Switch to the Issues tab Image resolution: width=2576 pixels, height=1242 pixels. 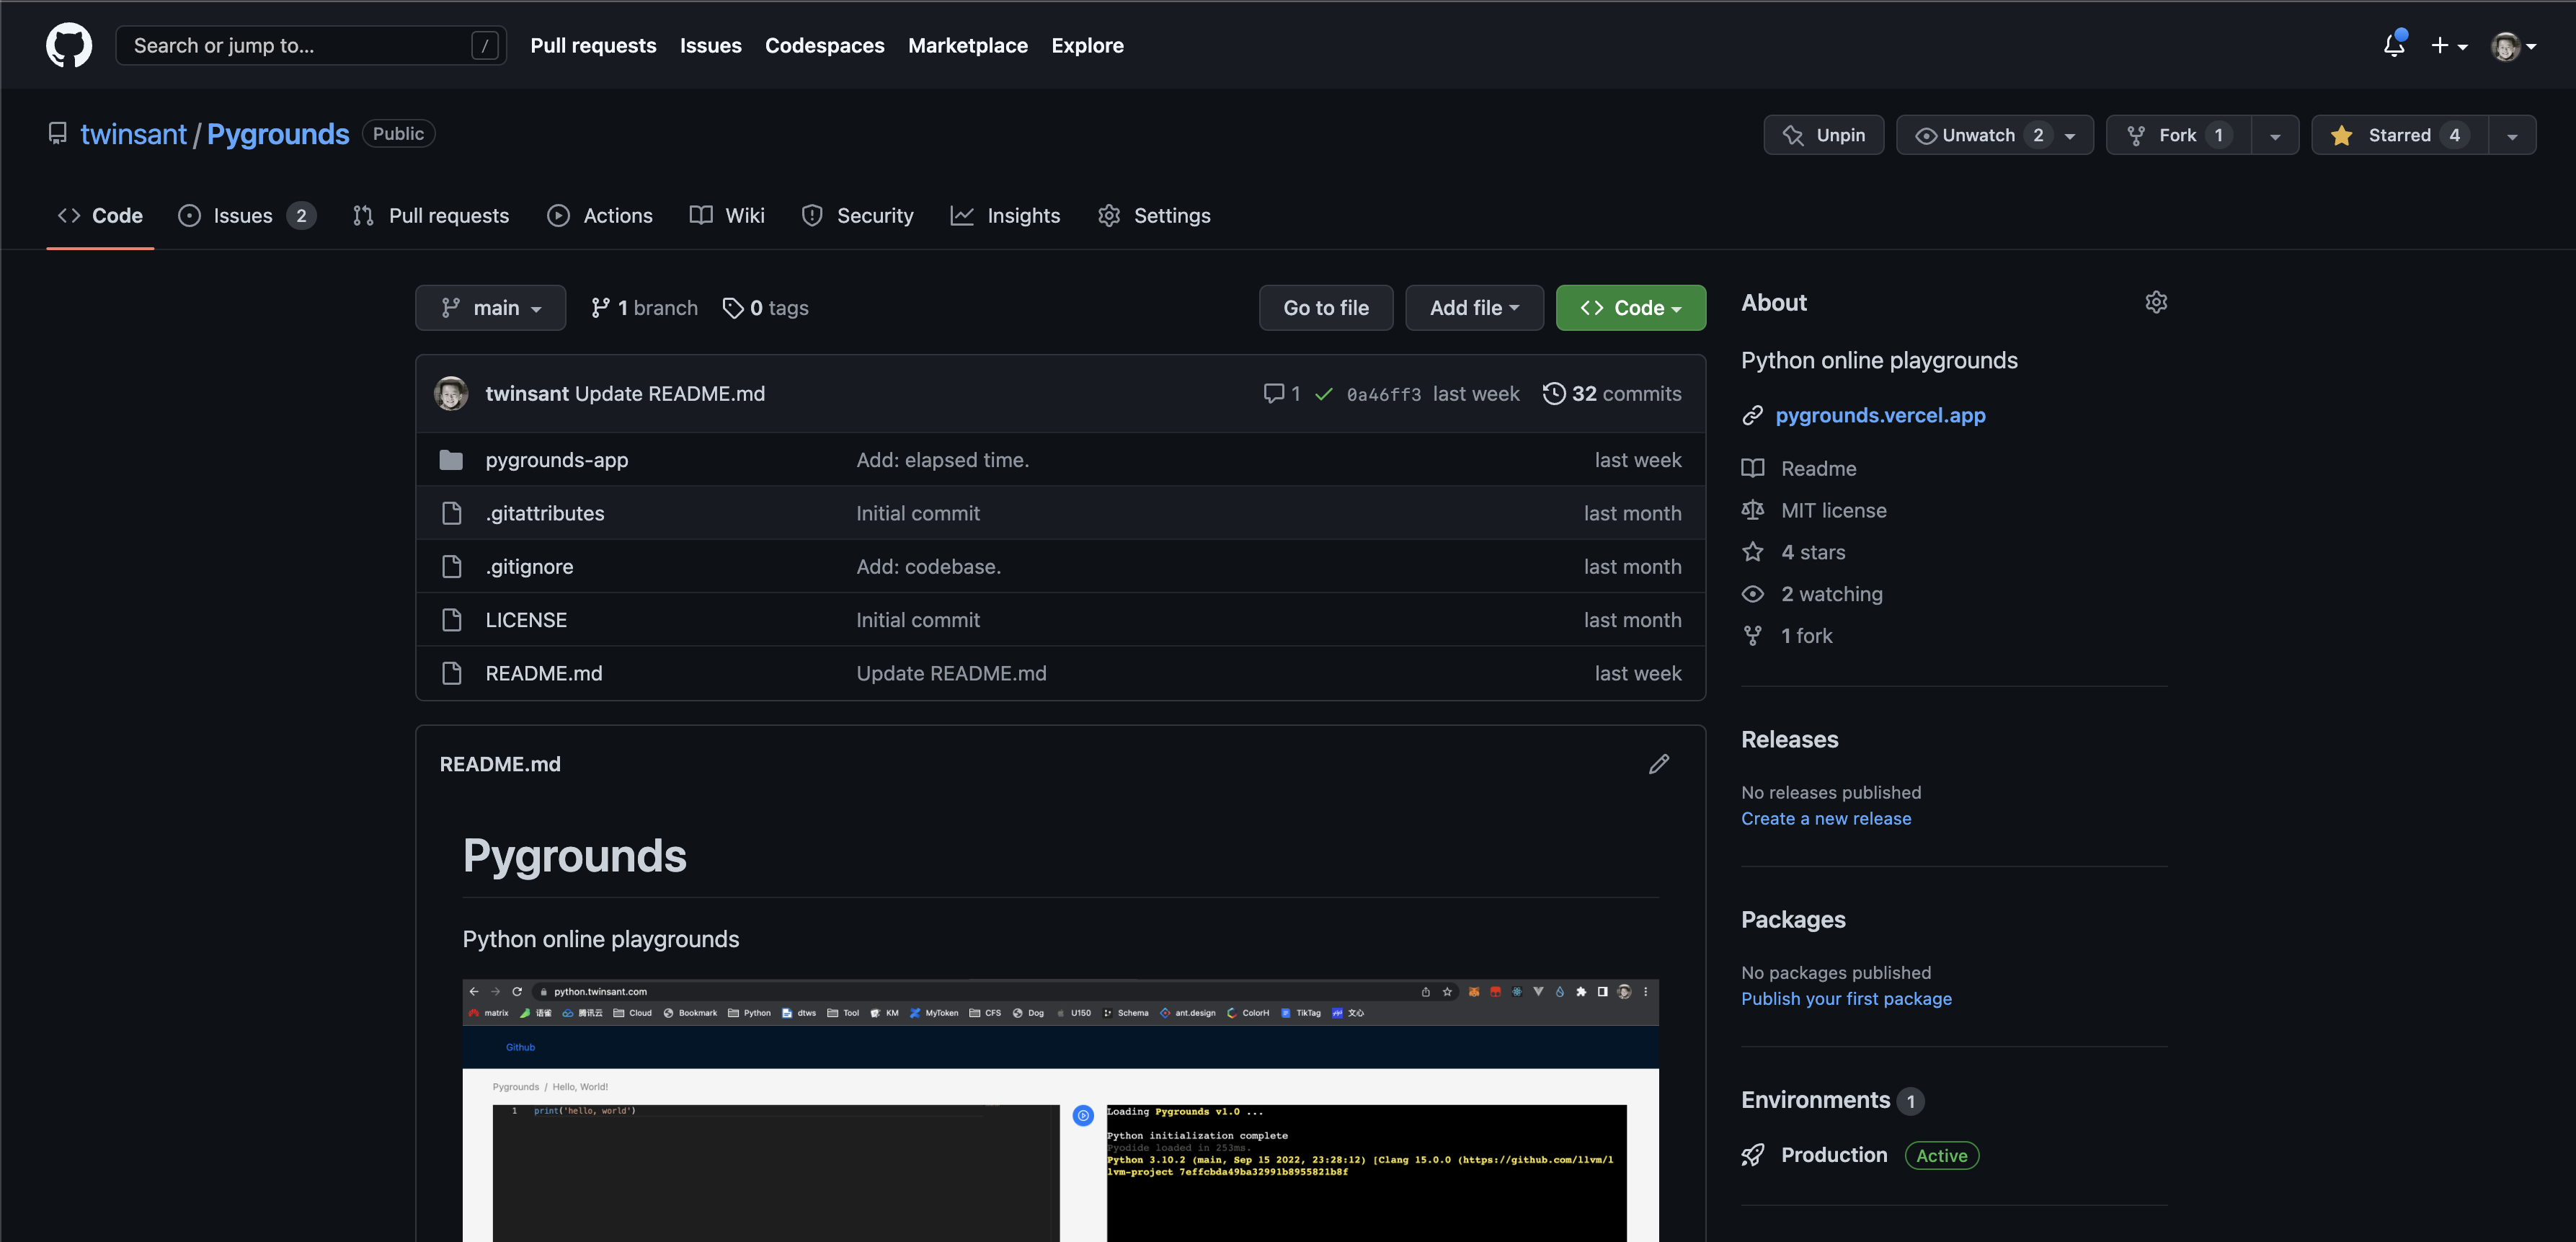pyautogui.click(x=247, y=215)
